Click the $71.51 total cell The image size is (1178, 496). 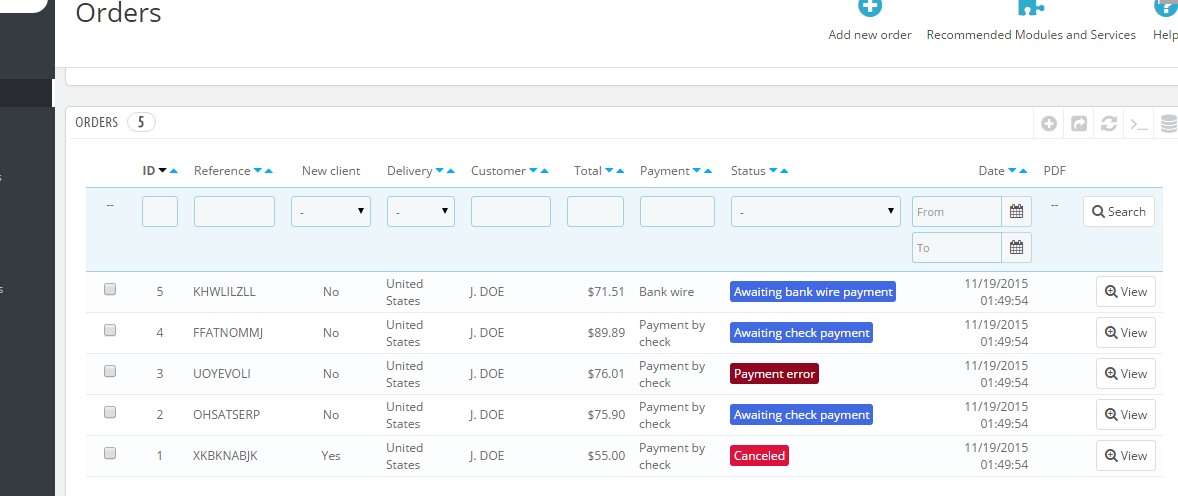coord(606,292)
